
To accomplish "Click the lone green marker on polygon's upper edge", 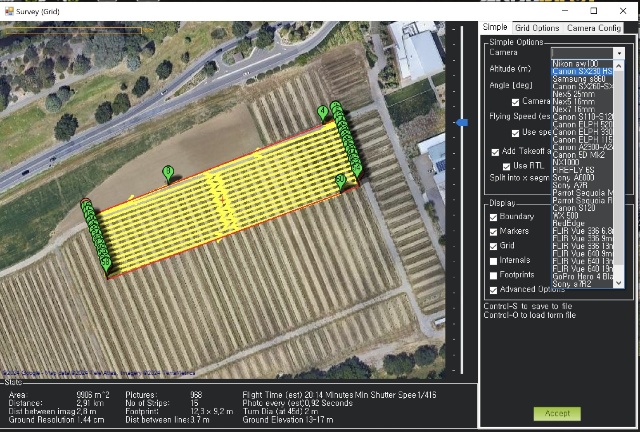I will [167, 173].
